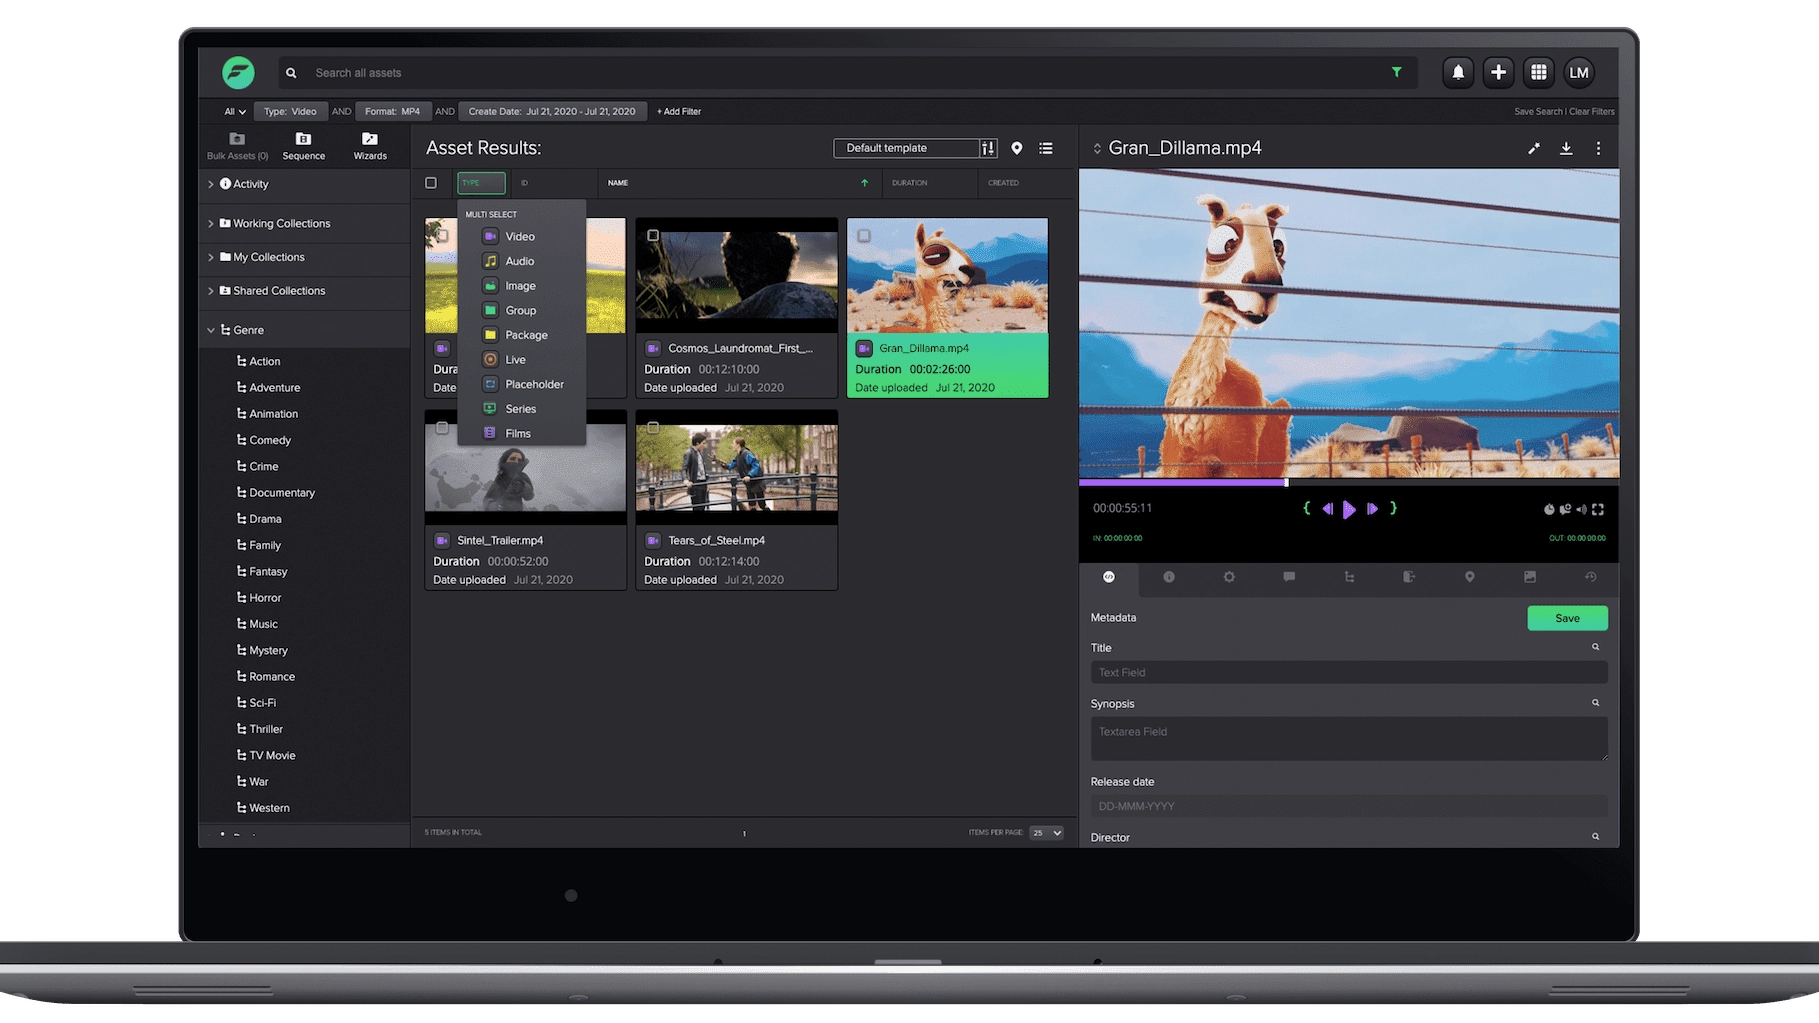Image resolution: width=1819 pixels, height=1023 pixels.
Task: Click Add Filter
Action: click(x=679, y=112)
